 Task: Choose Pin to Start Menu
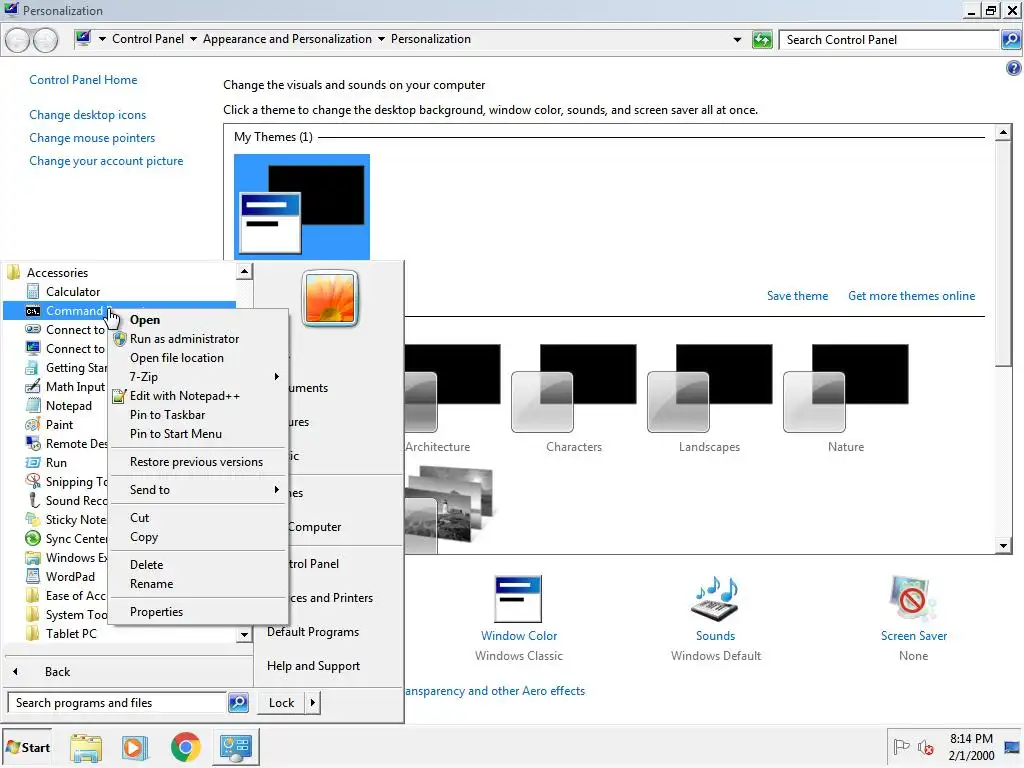tap(176, 434)
